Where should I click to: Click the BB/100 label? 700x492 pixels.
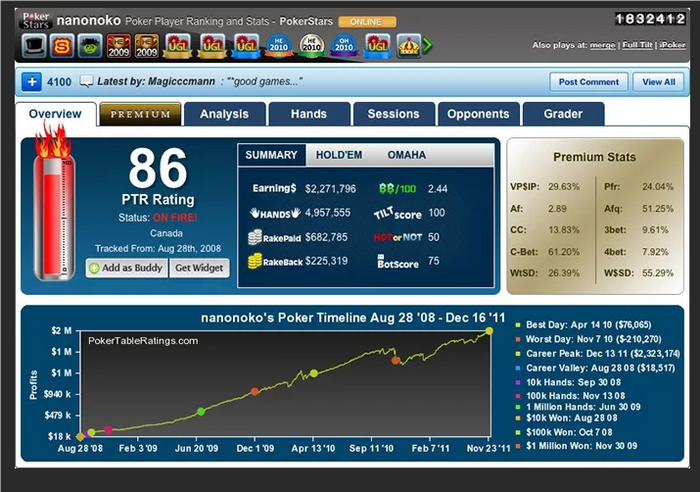(x=397, y=189)
